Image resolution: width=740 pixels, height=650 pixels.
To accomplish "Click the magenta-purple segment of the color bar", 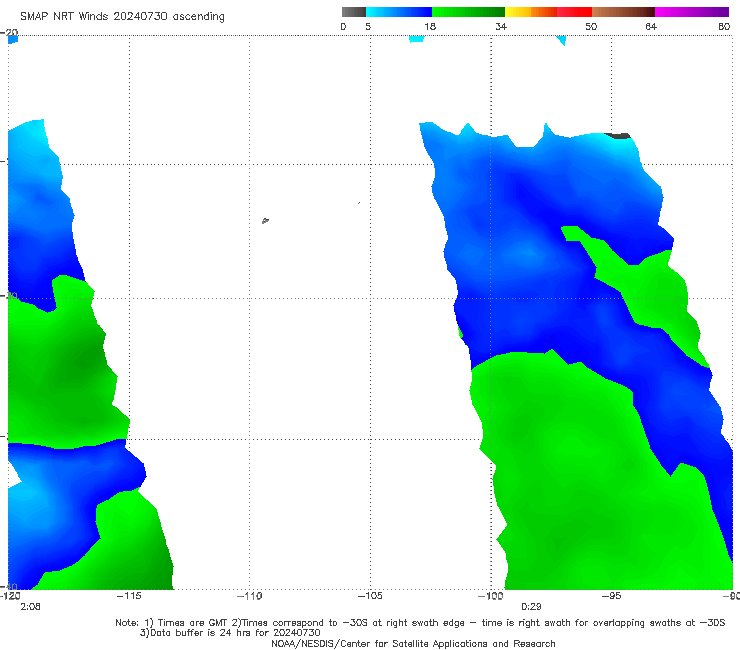I will click(x=692, y=12).
